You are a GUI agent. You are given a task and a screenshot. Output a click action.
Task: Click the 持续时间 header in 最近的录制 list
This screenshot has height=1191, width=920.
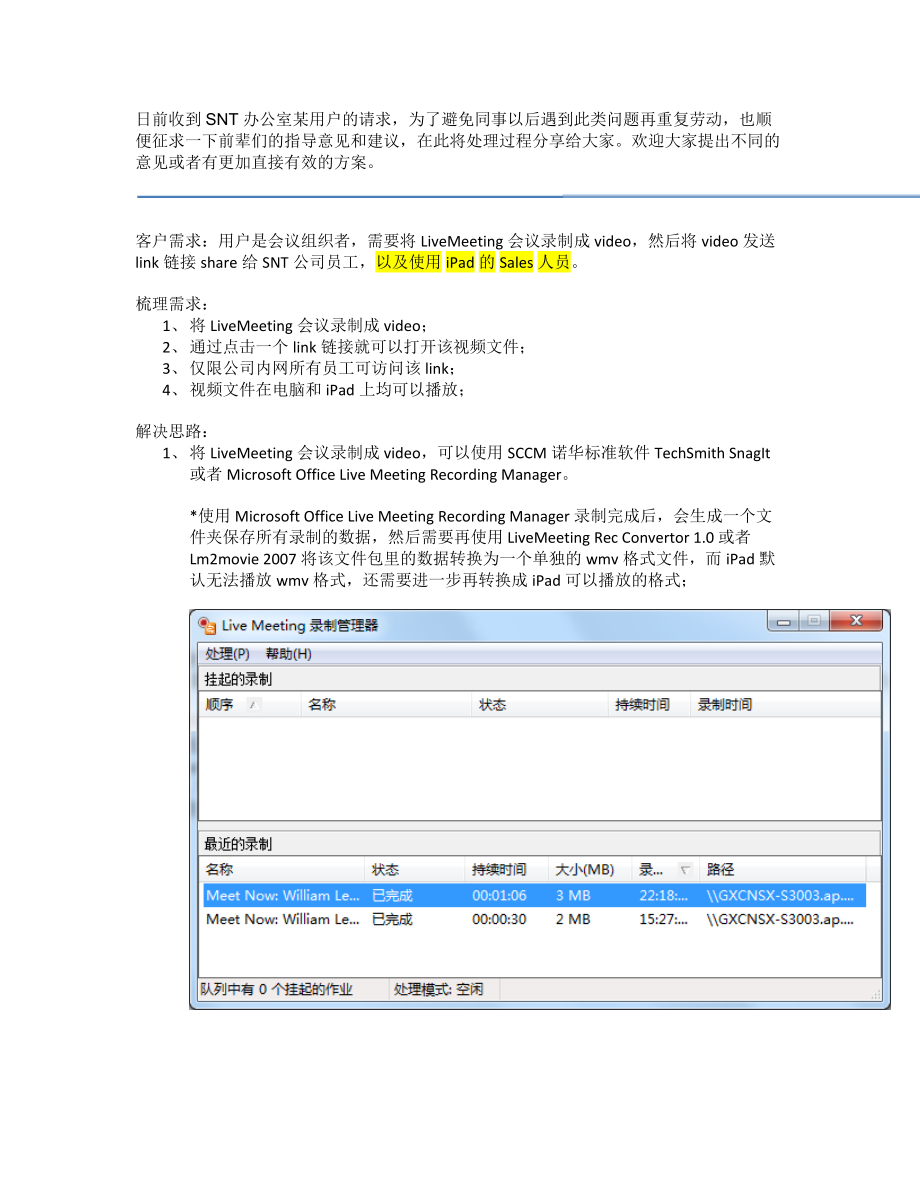(x=505, y=870)
